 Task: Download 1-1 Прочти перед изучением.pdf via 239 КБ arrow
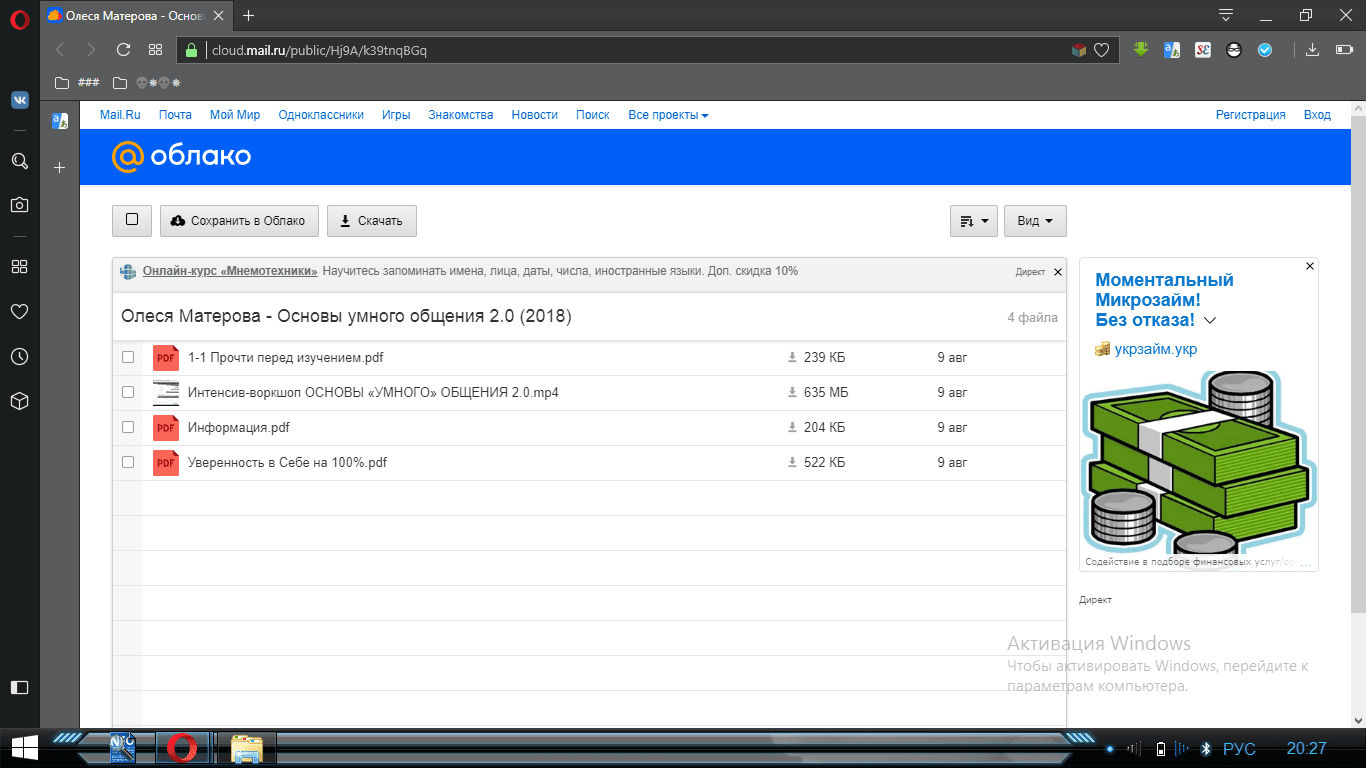792,357
